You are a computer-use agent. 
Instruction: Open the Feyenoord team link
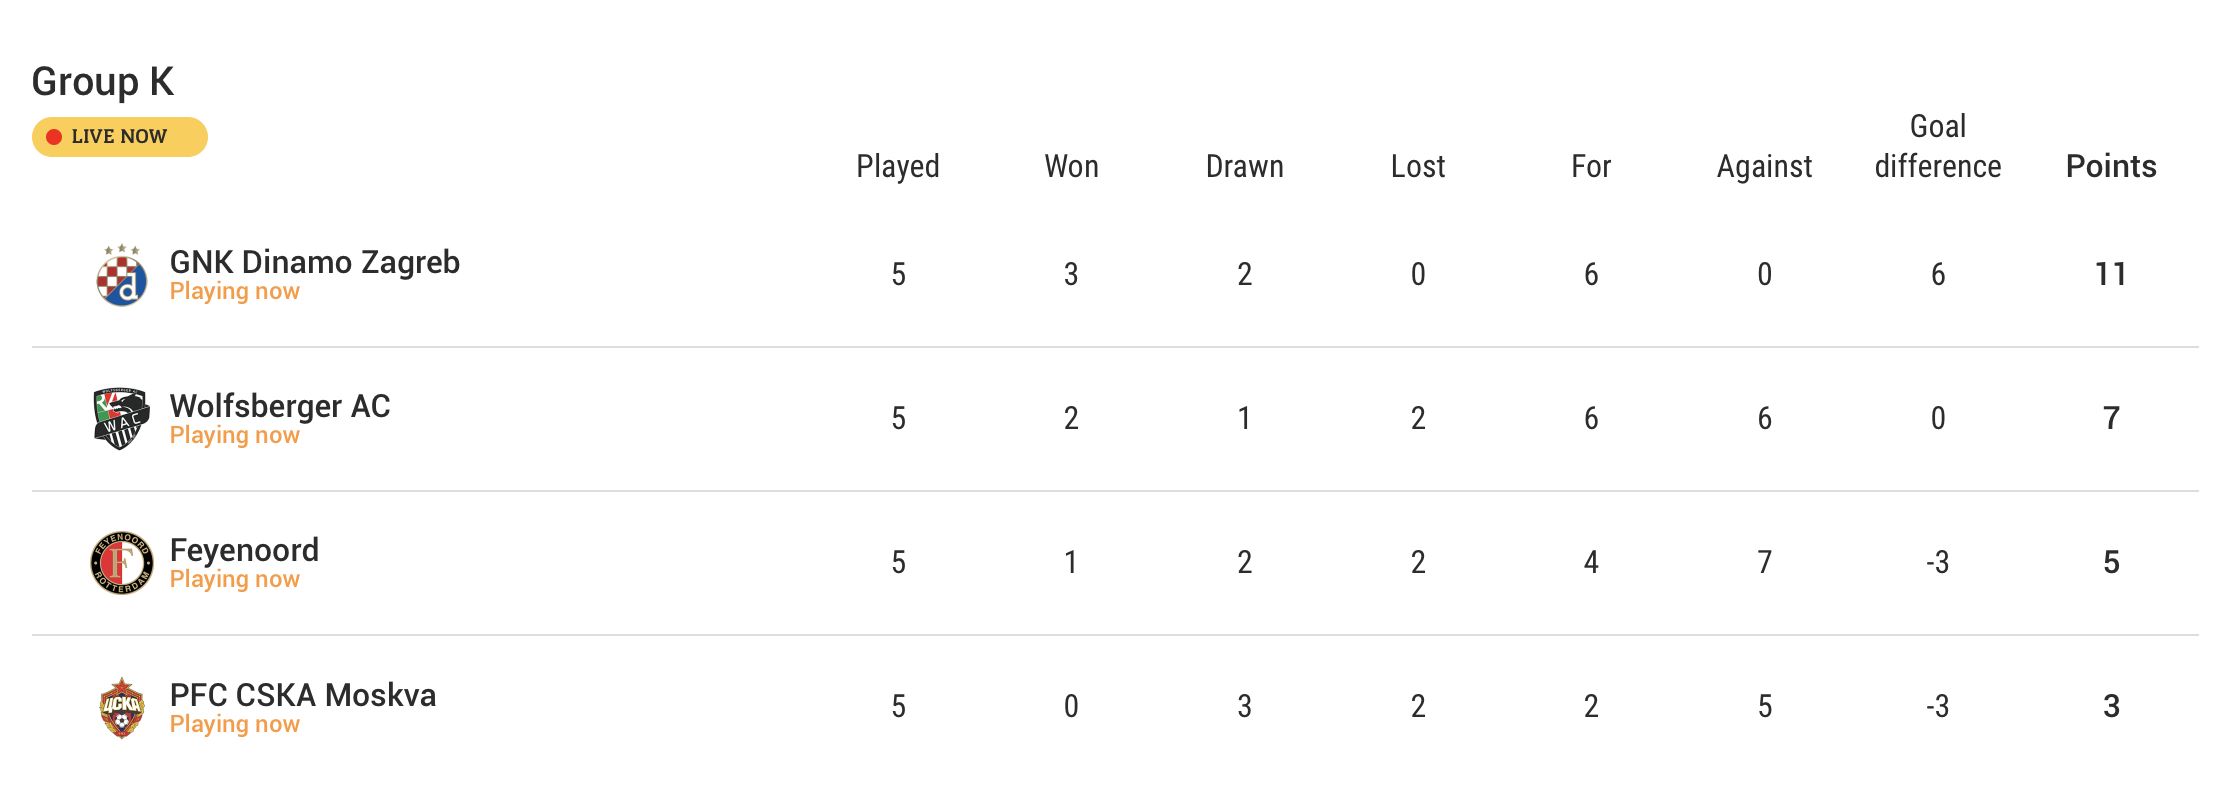244,550
